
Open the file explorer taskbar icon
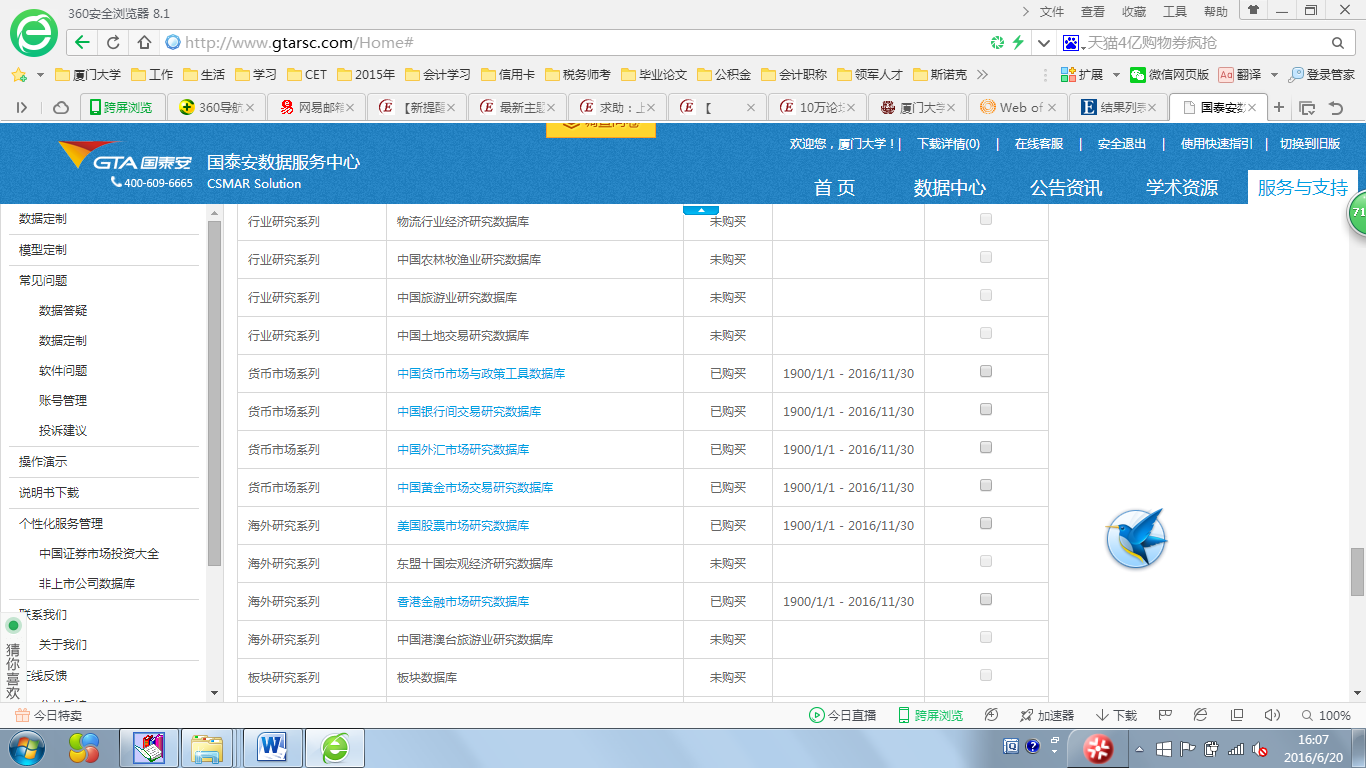point(208,747)
